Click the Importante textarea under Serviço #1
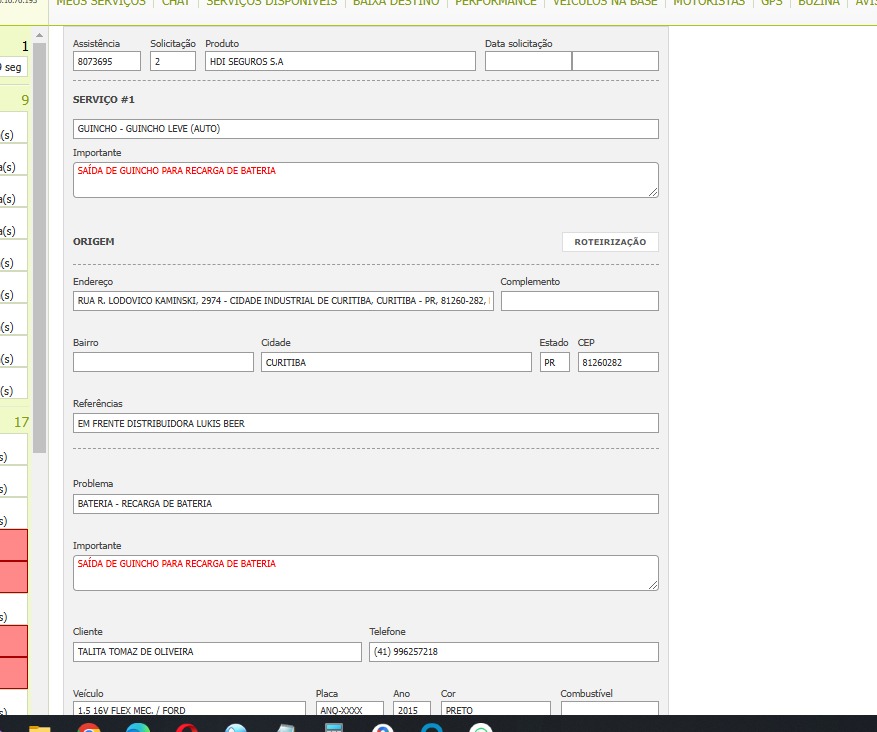877x732 pixels. tap(366, 180)
